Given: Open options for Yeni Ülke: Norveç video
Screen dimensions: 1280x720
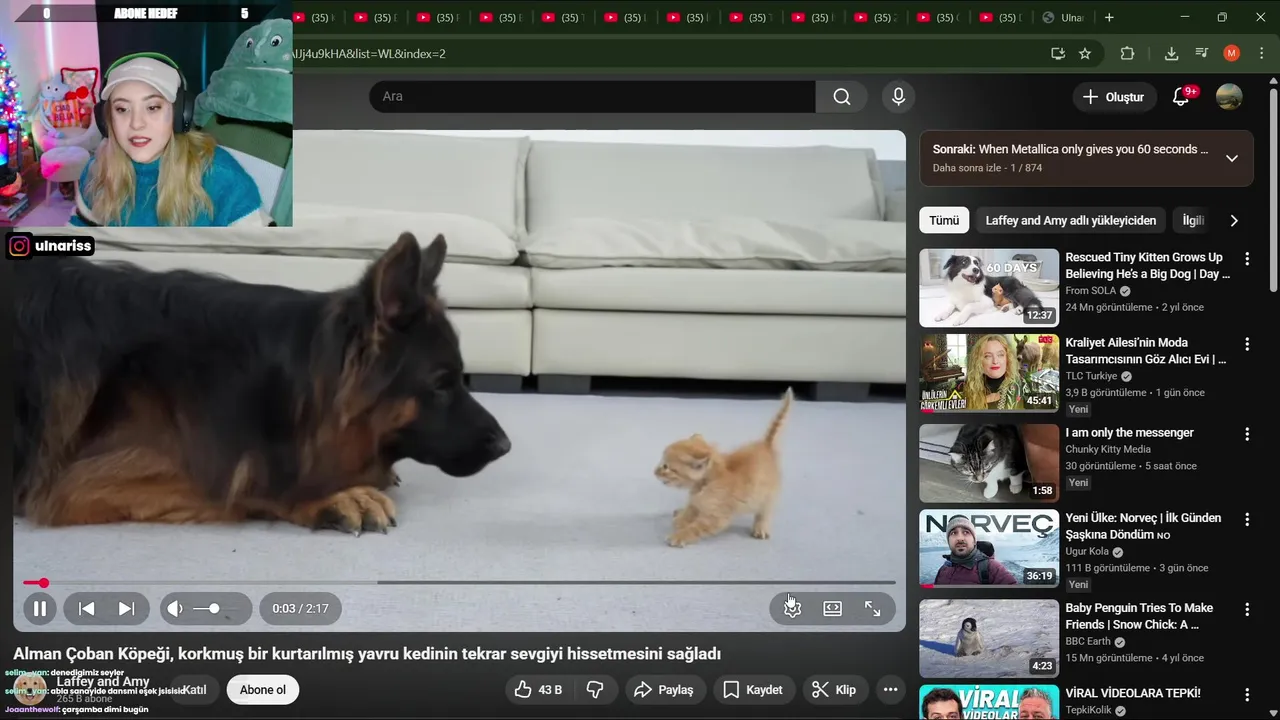Looking at the screenshot, I should tap(1246, 519).
